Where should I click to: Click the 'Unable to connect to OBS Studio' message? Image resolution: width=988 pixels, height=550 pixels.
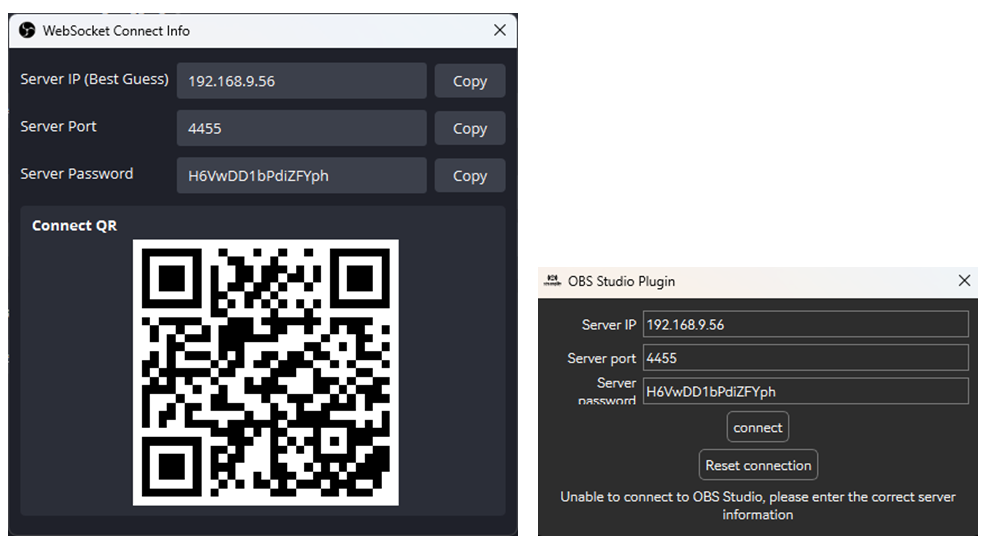[757, 505]
